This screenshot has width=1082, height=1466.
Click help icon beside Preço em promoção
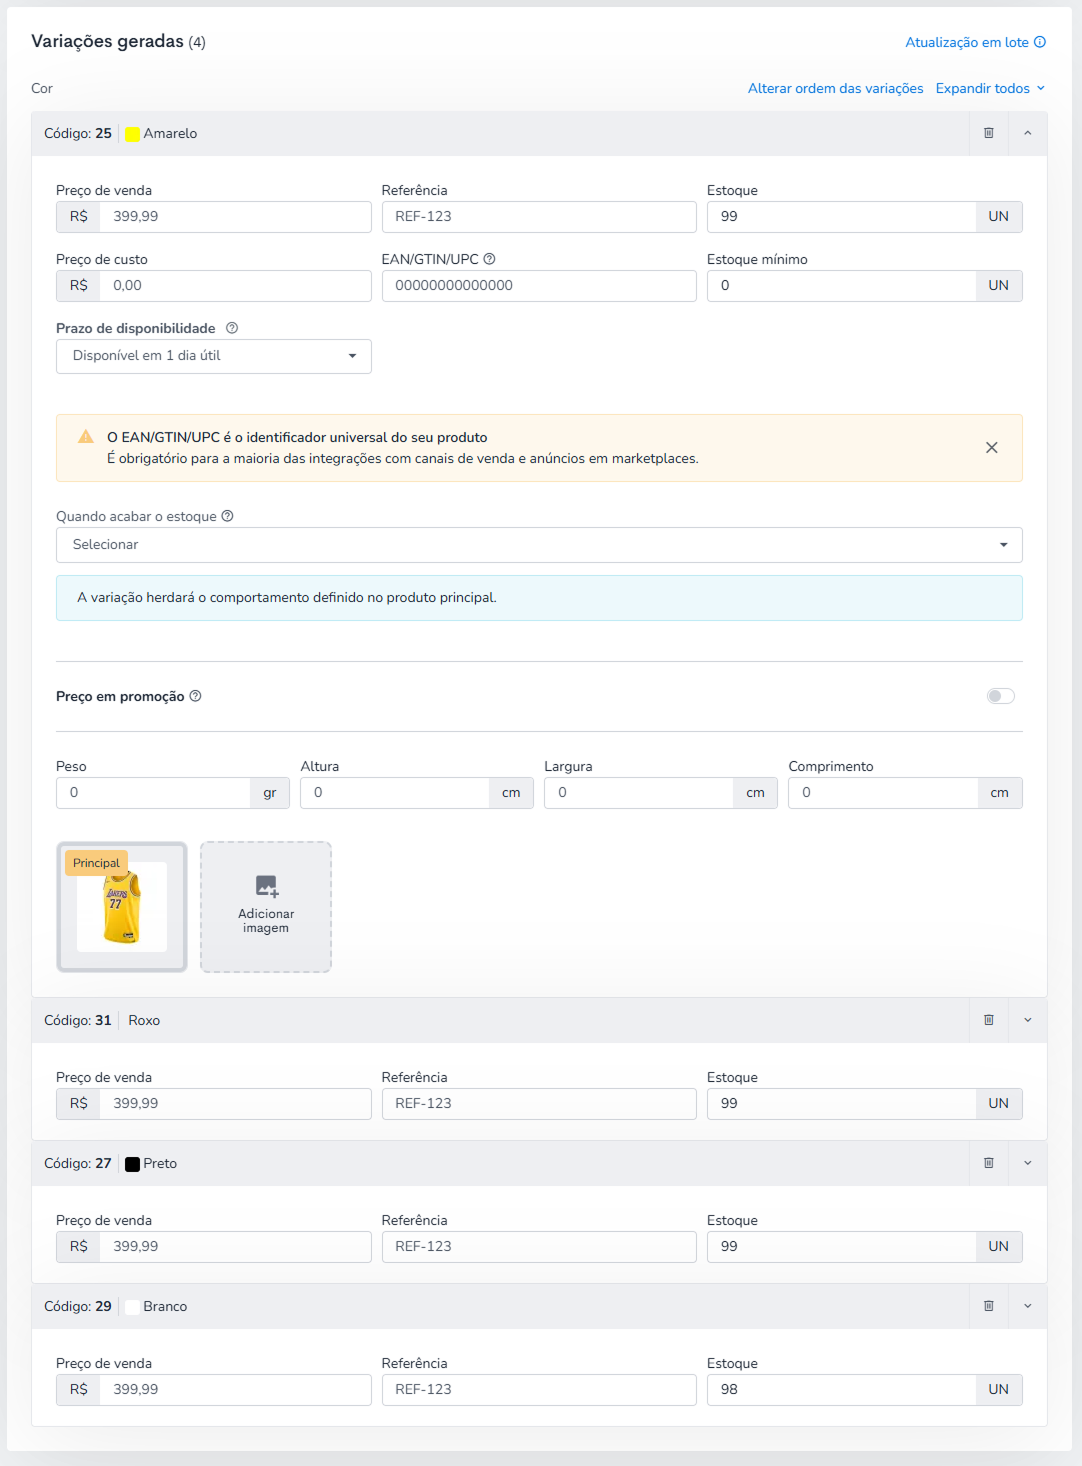pyautogui.click(x=195, y=696)
